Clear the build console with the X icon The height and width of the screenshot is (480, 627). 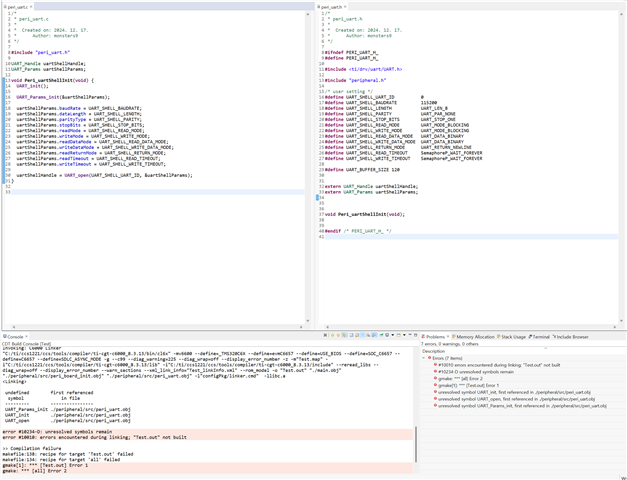pyautogui.click(x=325, y=335)
